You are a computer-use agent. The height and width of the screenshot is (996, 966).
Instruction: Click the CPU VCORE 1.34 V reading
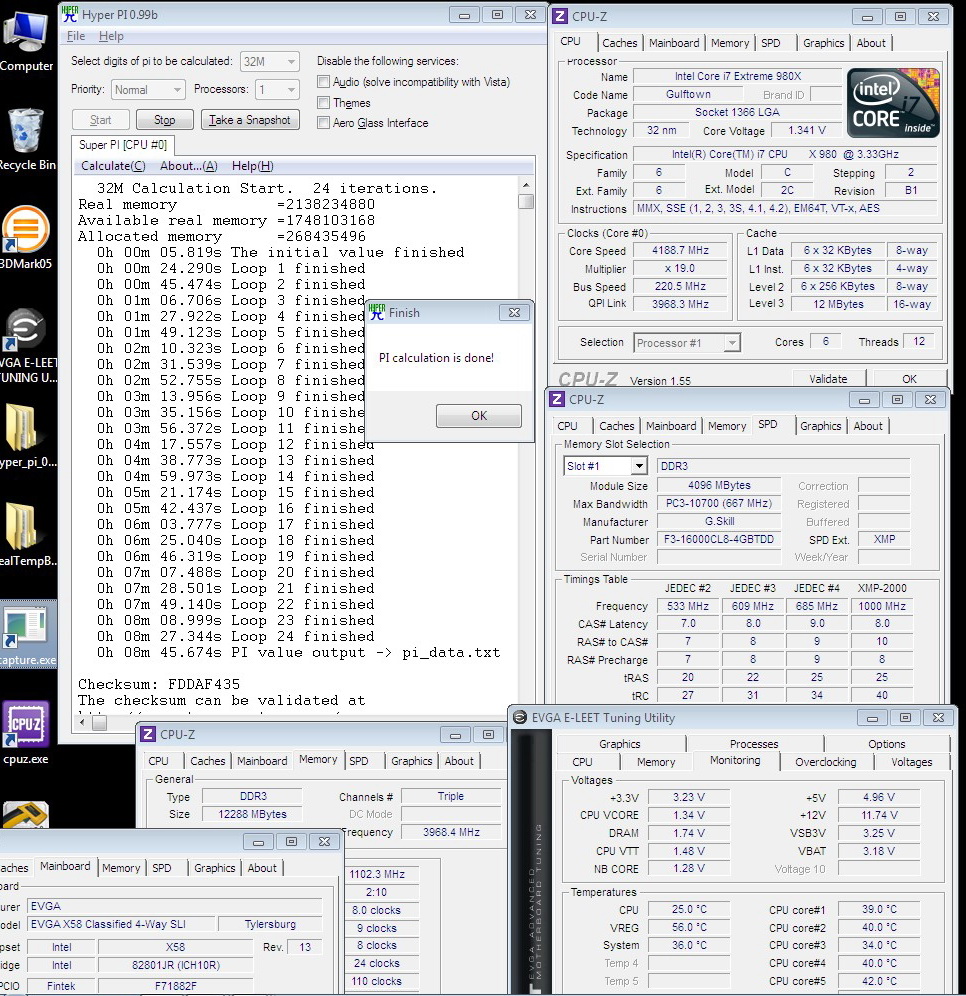(x=689, y=815)
